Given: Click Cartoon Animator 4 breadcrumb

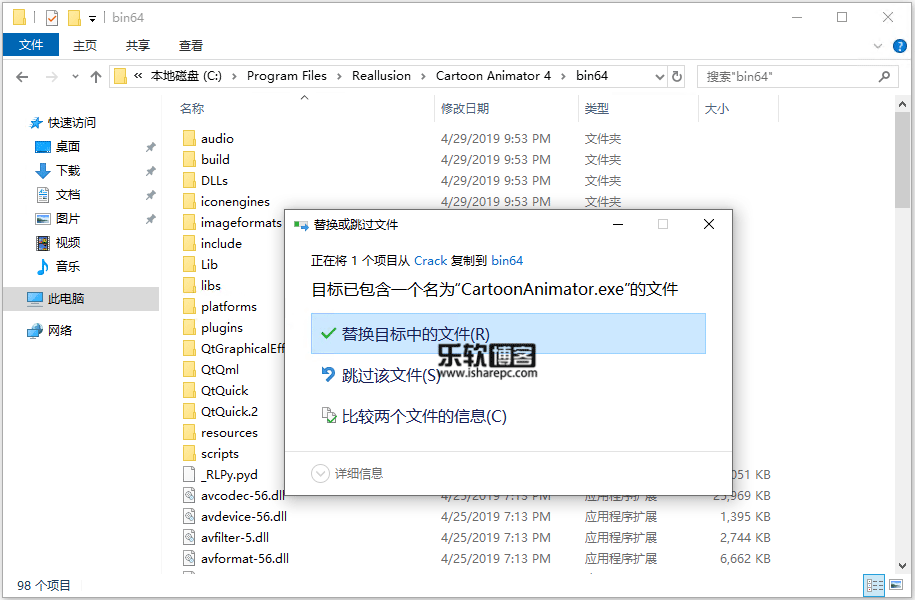Looking at the screenshot, I should [493, 76].
